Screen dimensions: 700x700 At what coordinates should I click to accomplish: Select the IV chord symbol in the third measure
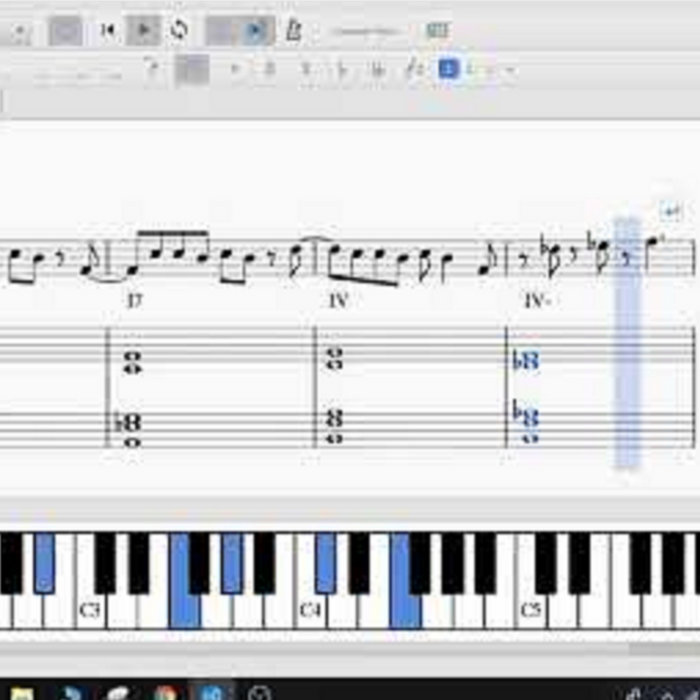click(338, 299)
